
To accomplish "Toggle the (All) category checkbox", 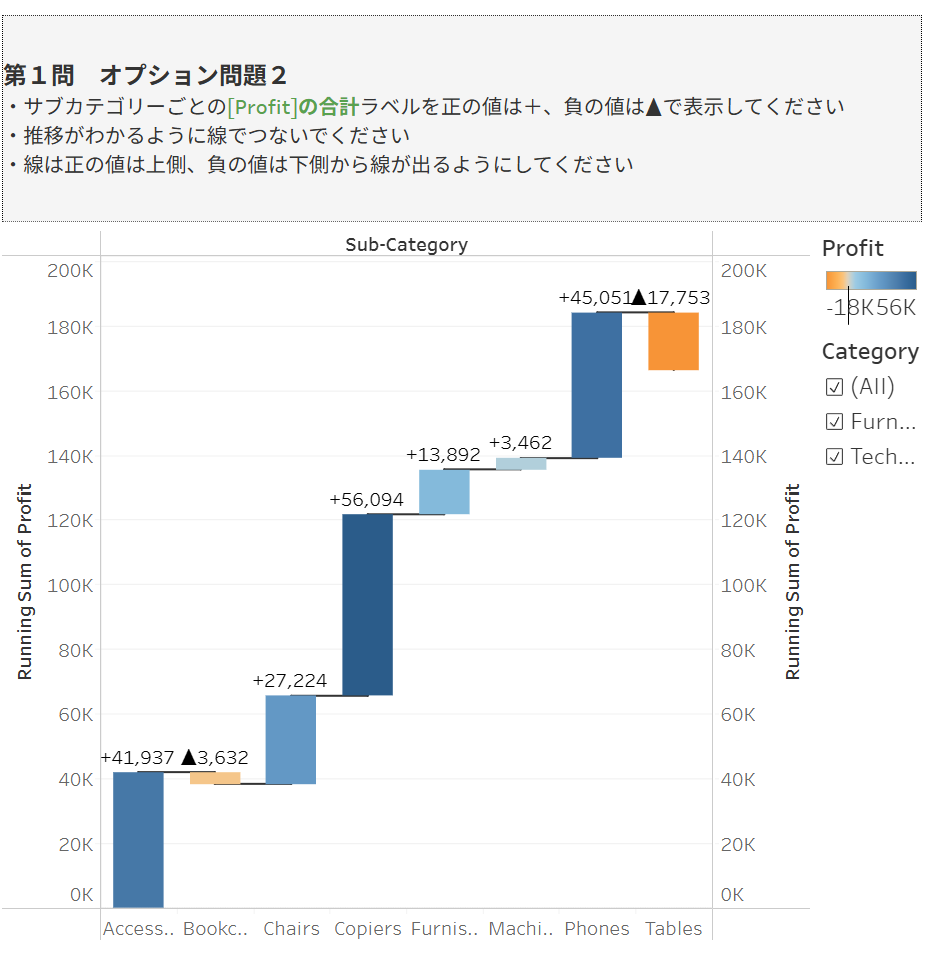I will [x=835, y=388].
